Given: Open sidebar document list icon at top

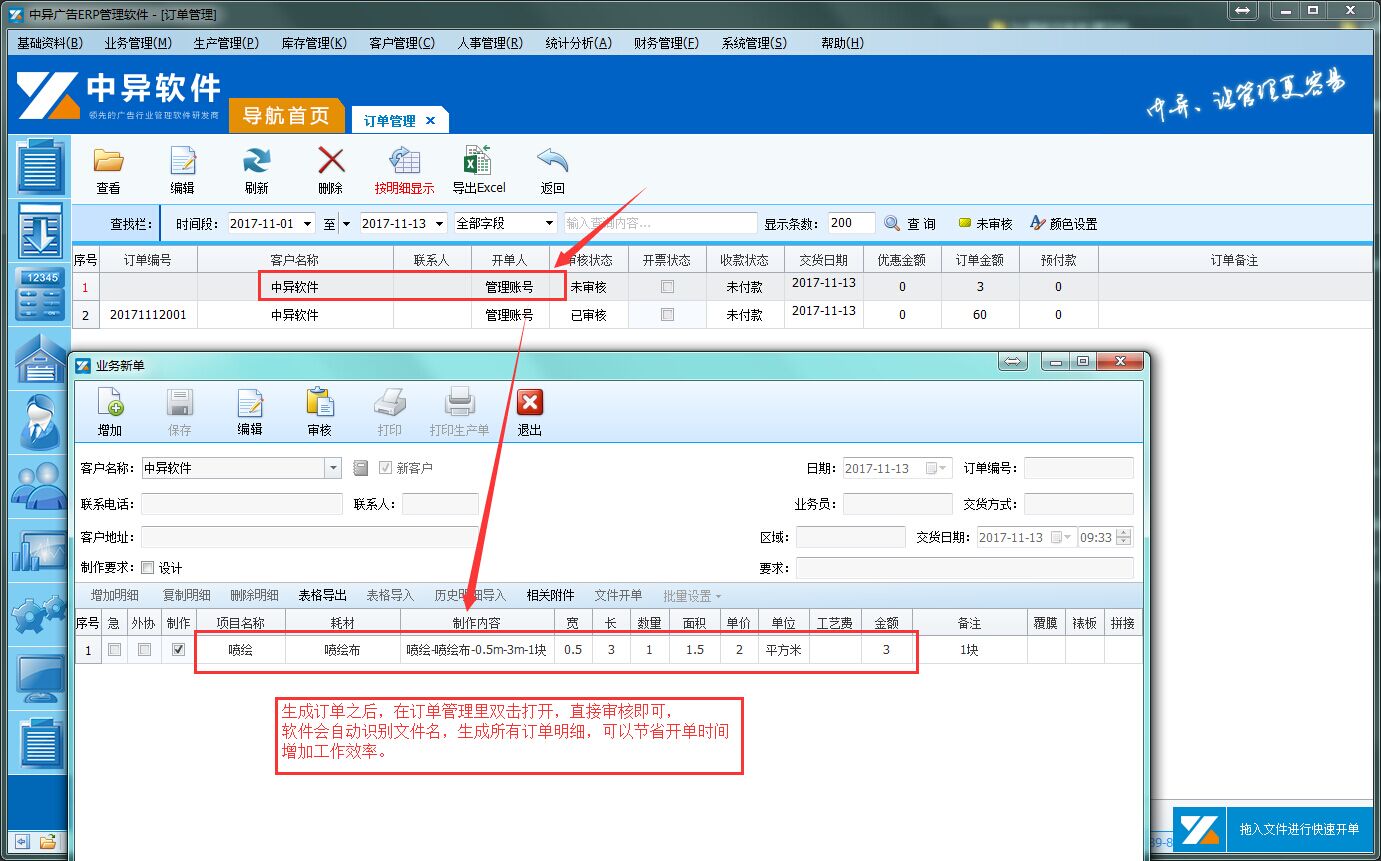Looking at the screenshot, I should [x=41, y=167].
